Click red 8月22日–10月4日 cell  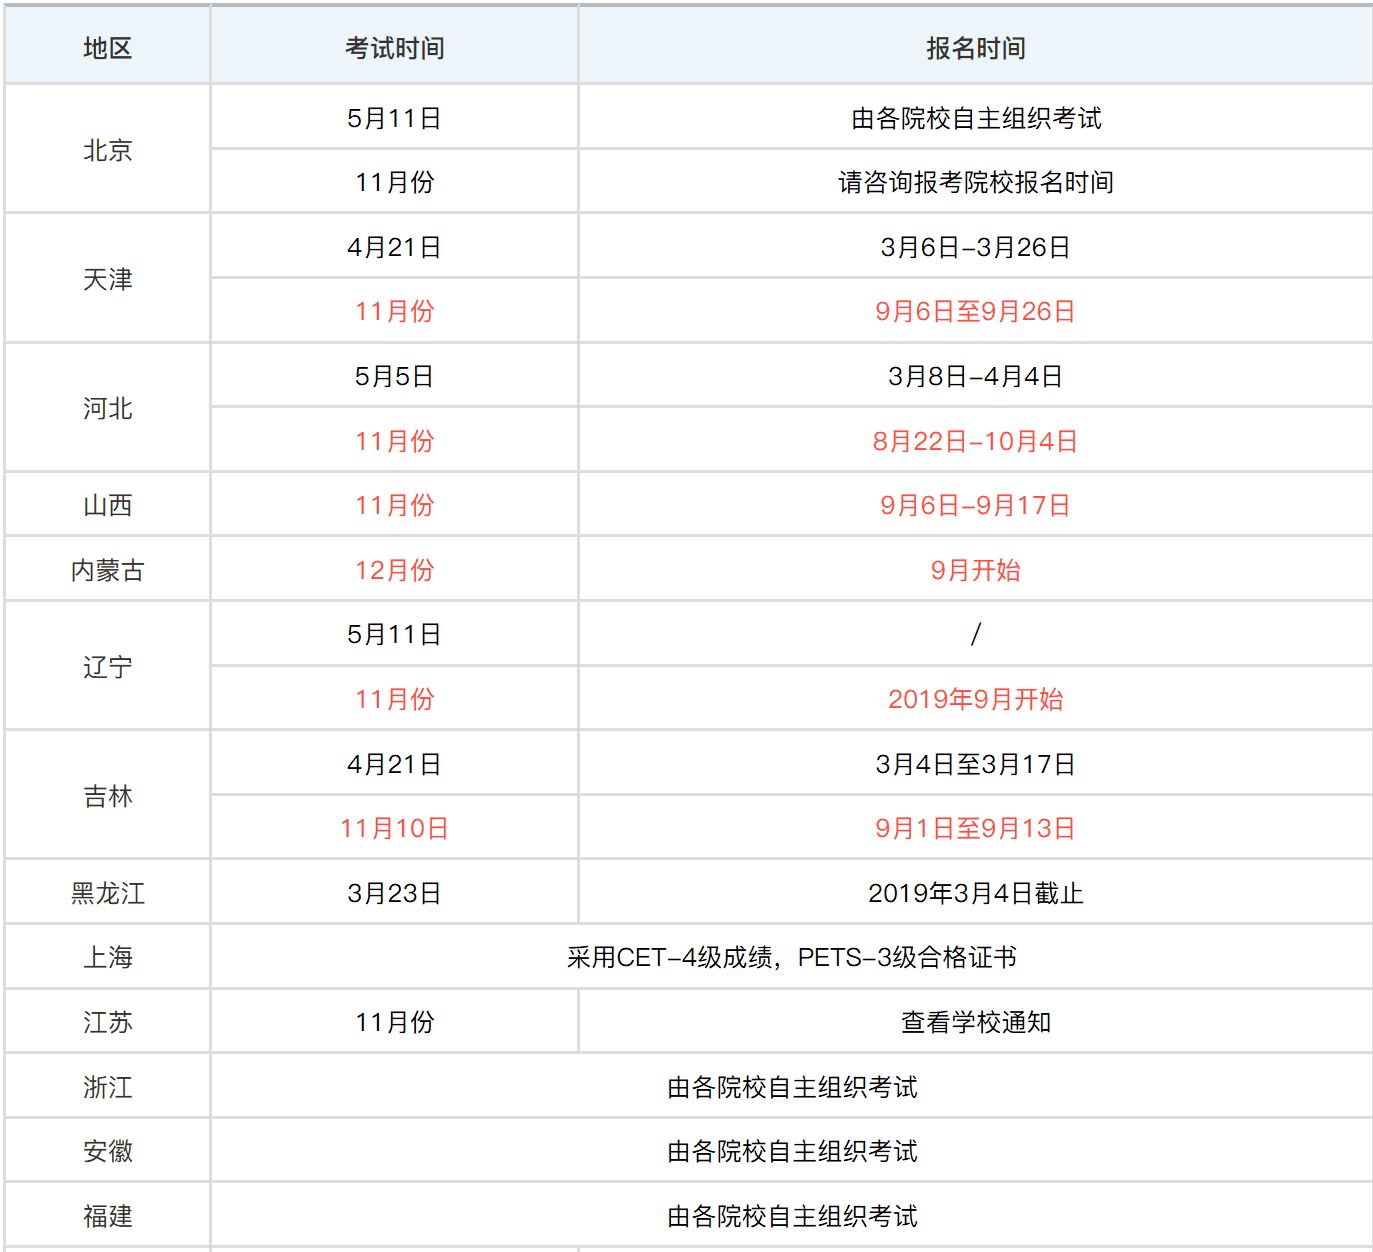tap(975, 441)
